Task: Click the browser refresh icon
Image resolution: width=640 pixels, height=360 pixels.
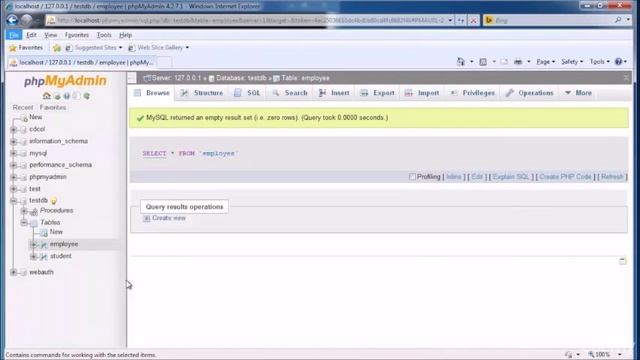Action: point(461,20)
